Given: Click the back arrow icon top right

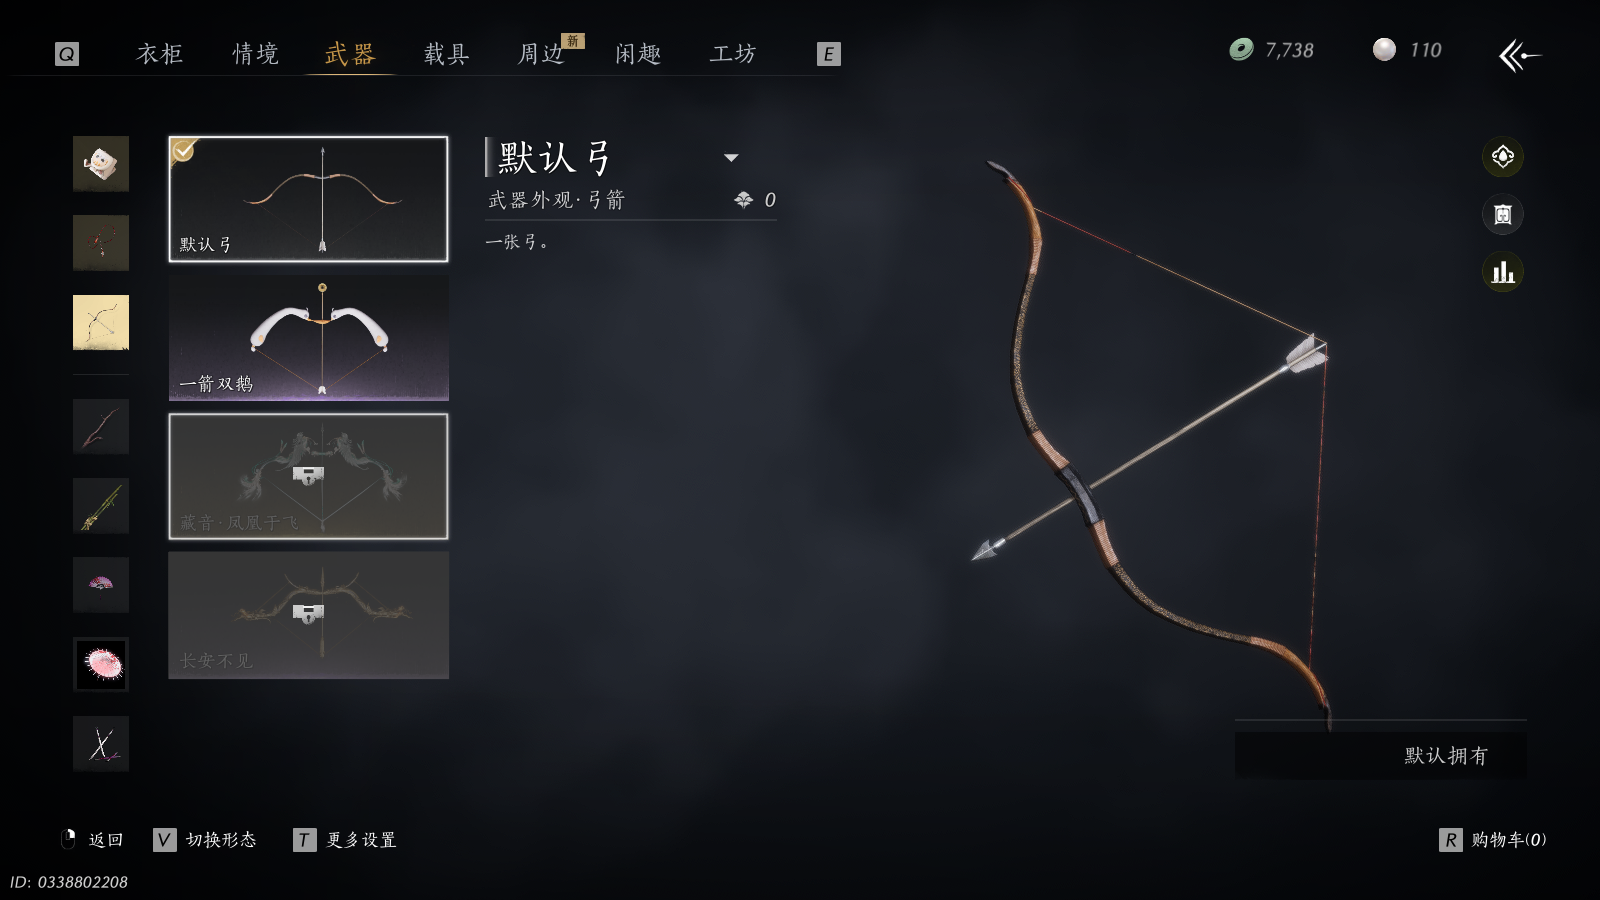Looking at the screenshot, I should (x=1520, y=55).
